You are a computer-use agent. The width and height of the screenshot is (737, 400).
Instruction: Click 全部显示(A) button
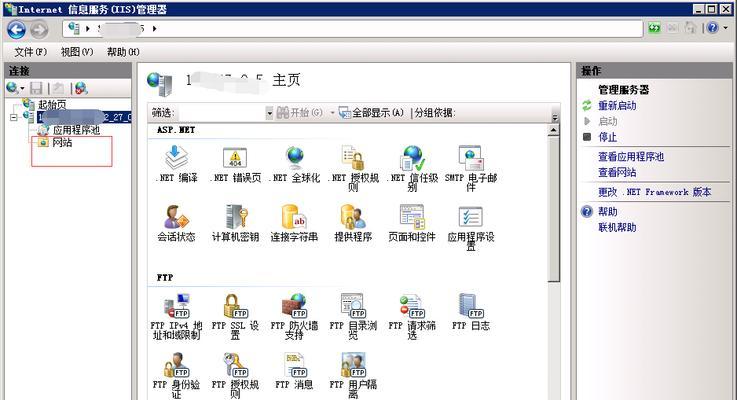(x=372, y=113)
